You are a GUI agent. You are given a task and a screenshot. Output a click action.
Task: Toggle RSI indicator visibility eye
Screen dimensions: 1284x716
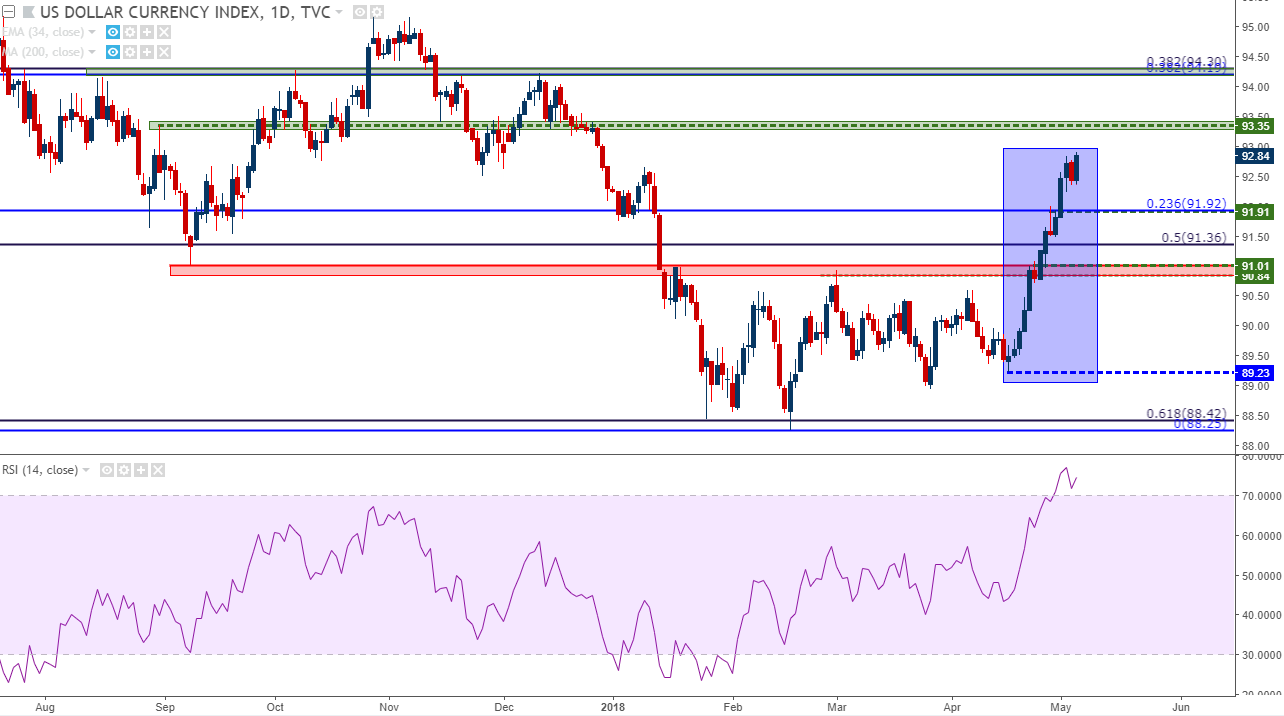[x=107, y=470]
